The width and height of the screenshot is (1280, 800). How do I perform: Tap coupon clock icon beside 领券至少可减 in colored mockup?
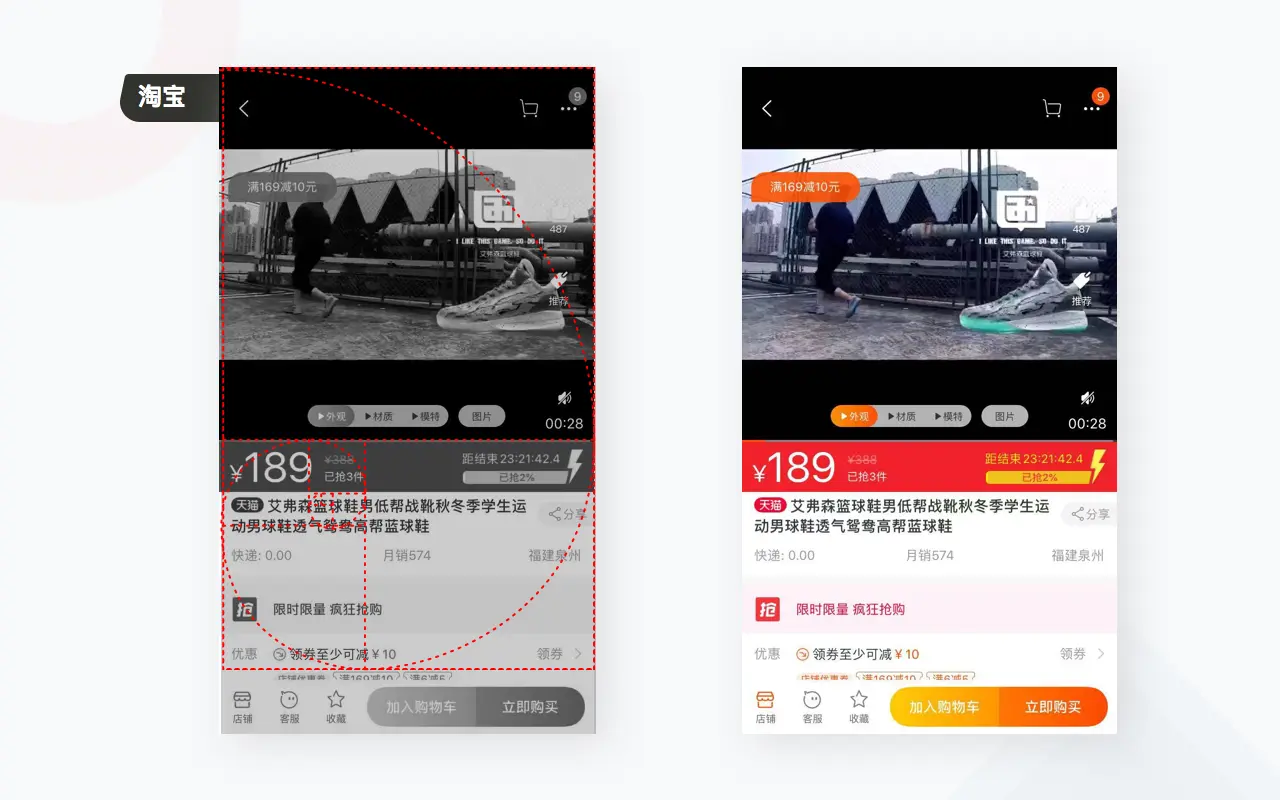tap(802, 654)
